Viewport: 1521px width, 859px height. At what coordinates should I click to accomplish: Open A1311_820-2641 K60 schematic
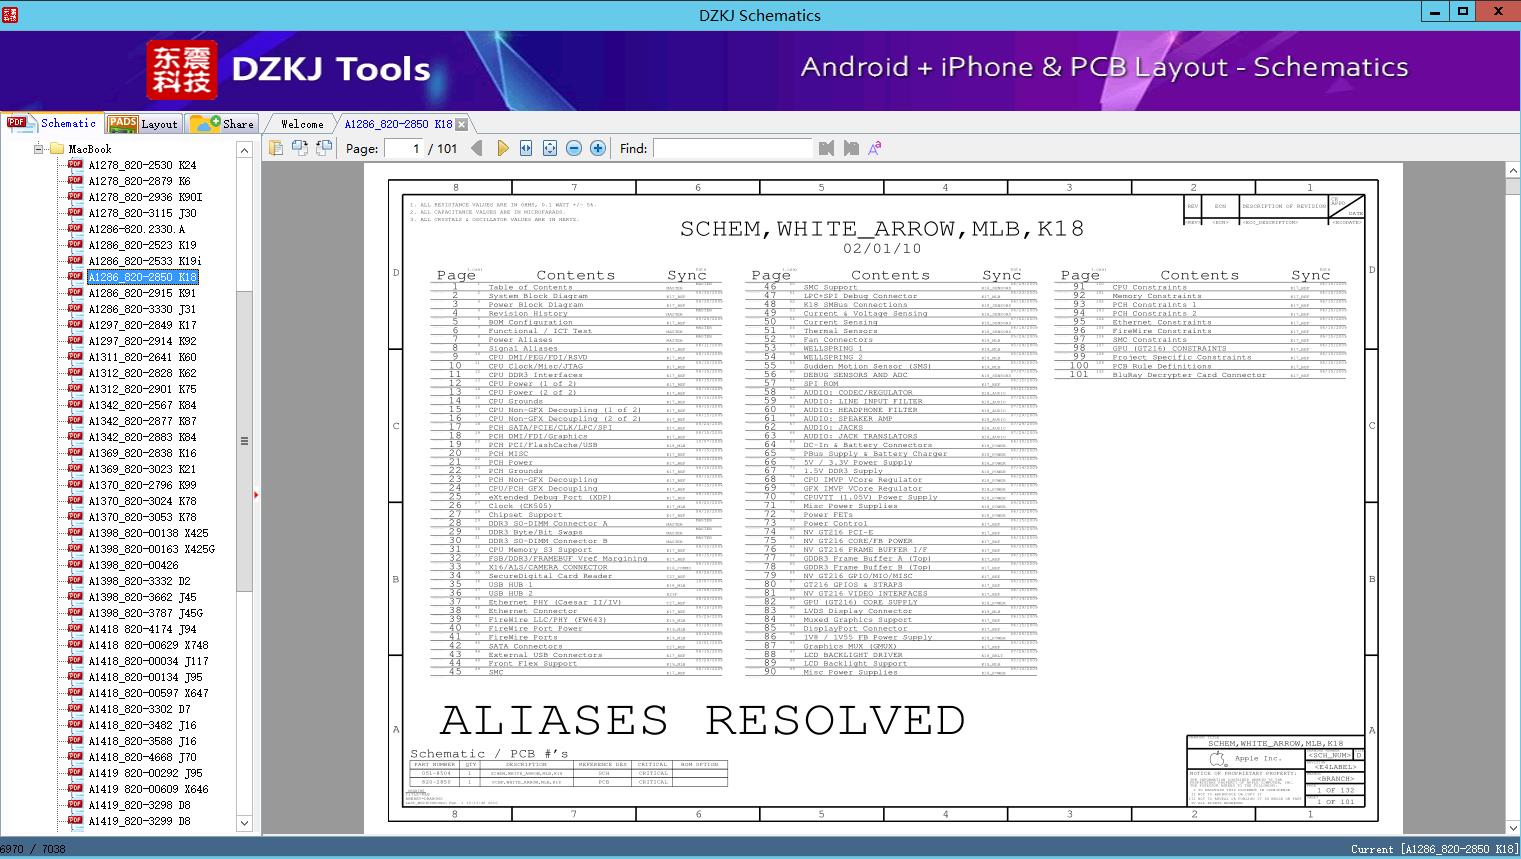(x=142, y=357)
